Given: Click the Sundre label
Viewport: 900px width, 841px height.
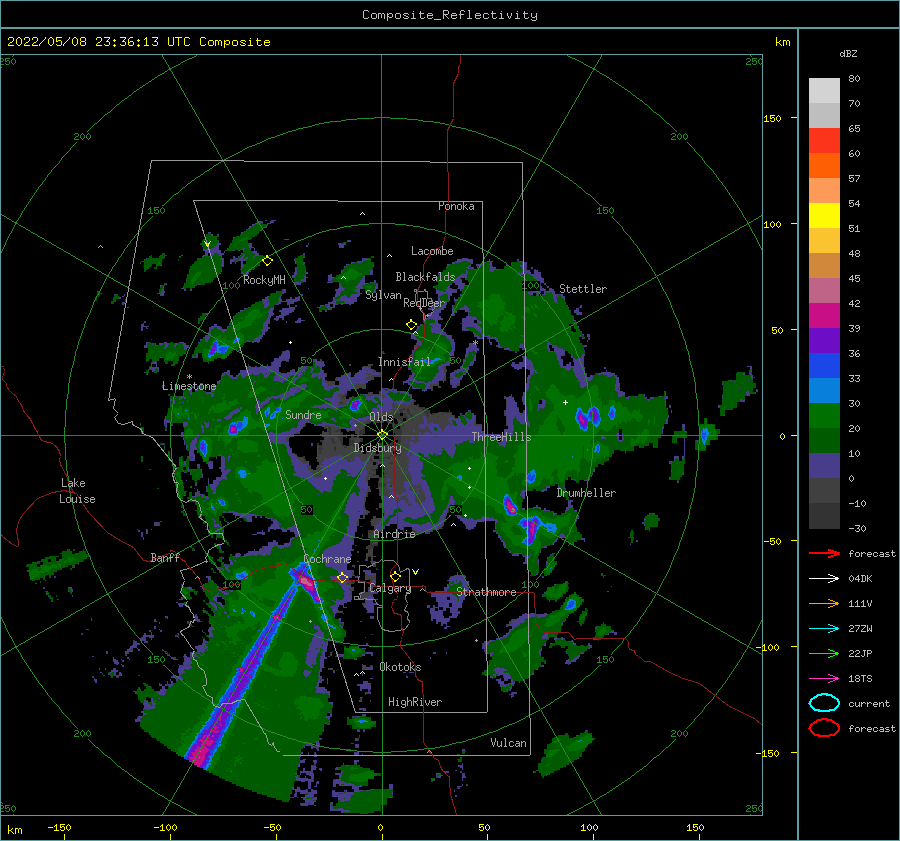Looking at the screenshot, I should 303,414.
